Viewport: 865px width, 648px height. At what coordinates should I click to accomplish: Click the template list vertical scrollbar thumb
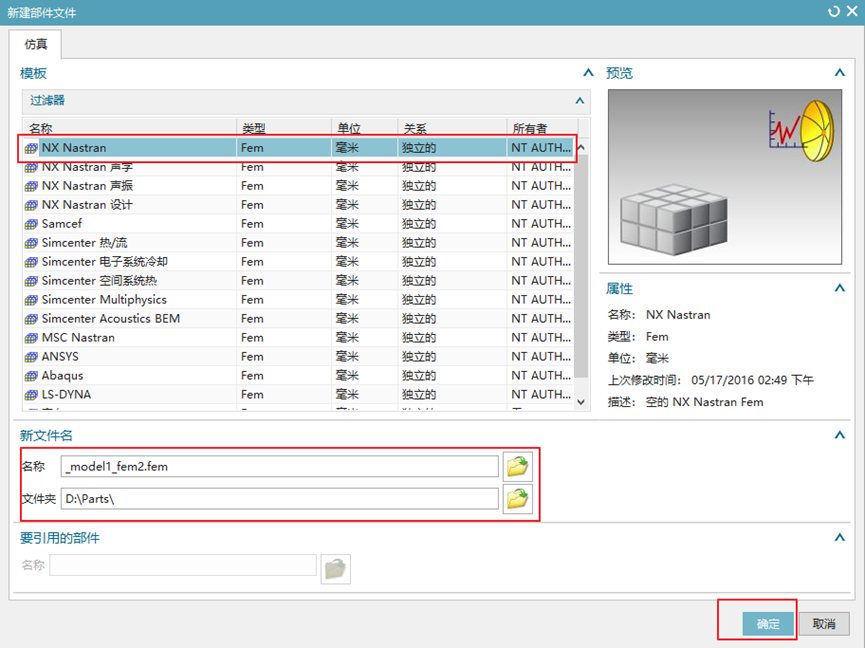pyautogui.click(x=581, y=266)
